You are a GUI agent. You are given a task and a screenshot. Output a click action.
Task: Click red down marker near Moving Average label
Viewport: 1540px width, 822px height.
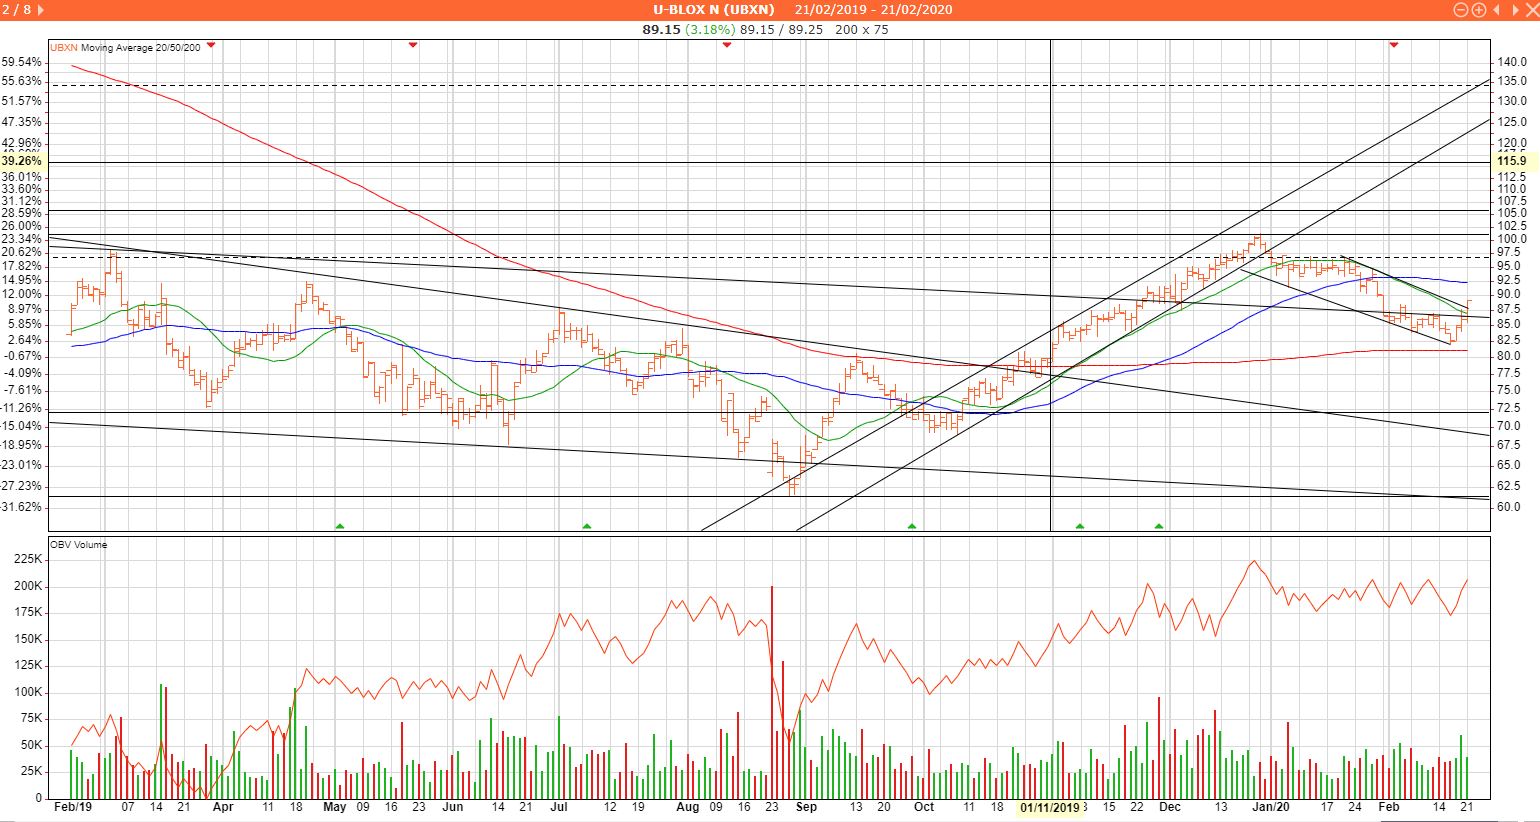[x=210, y=45]
